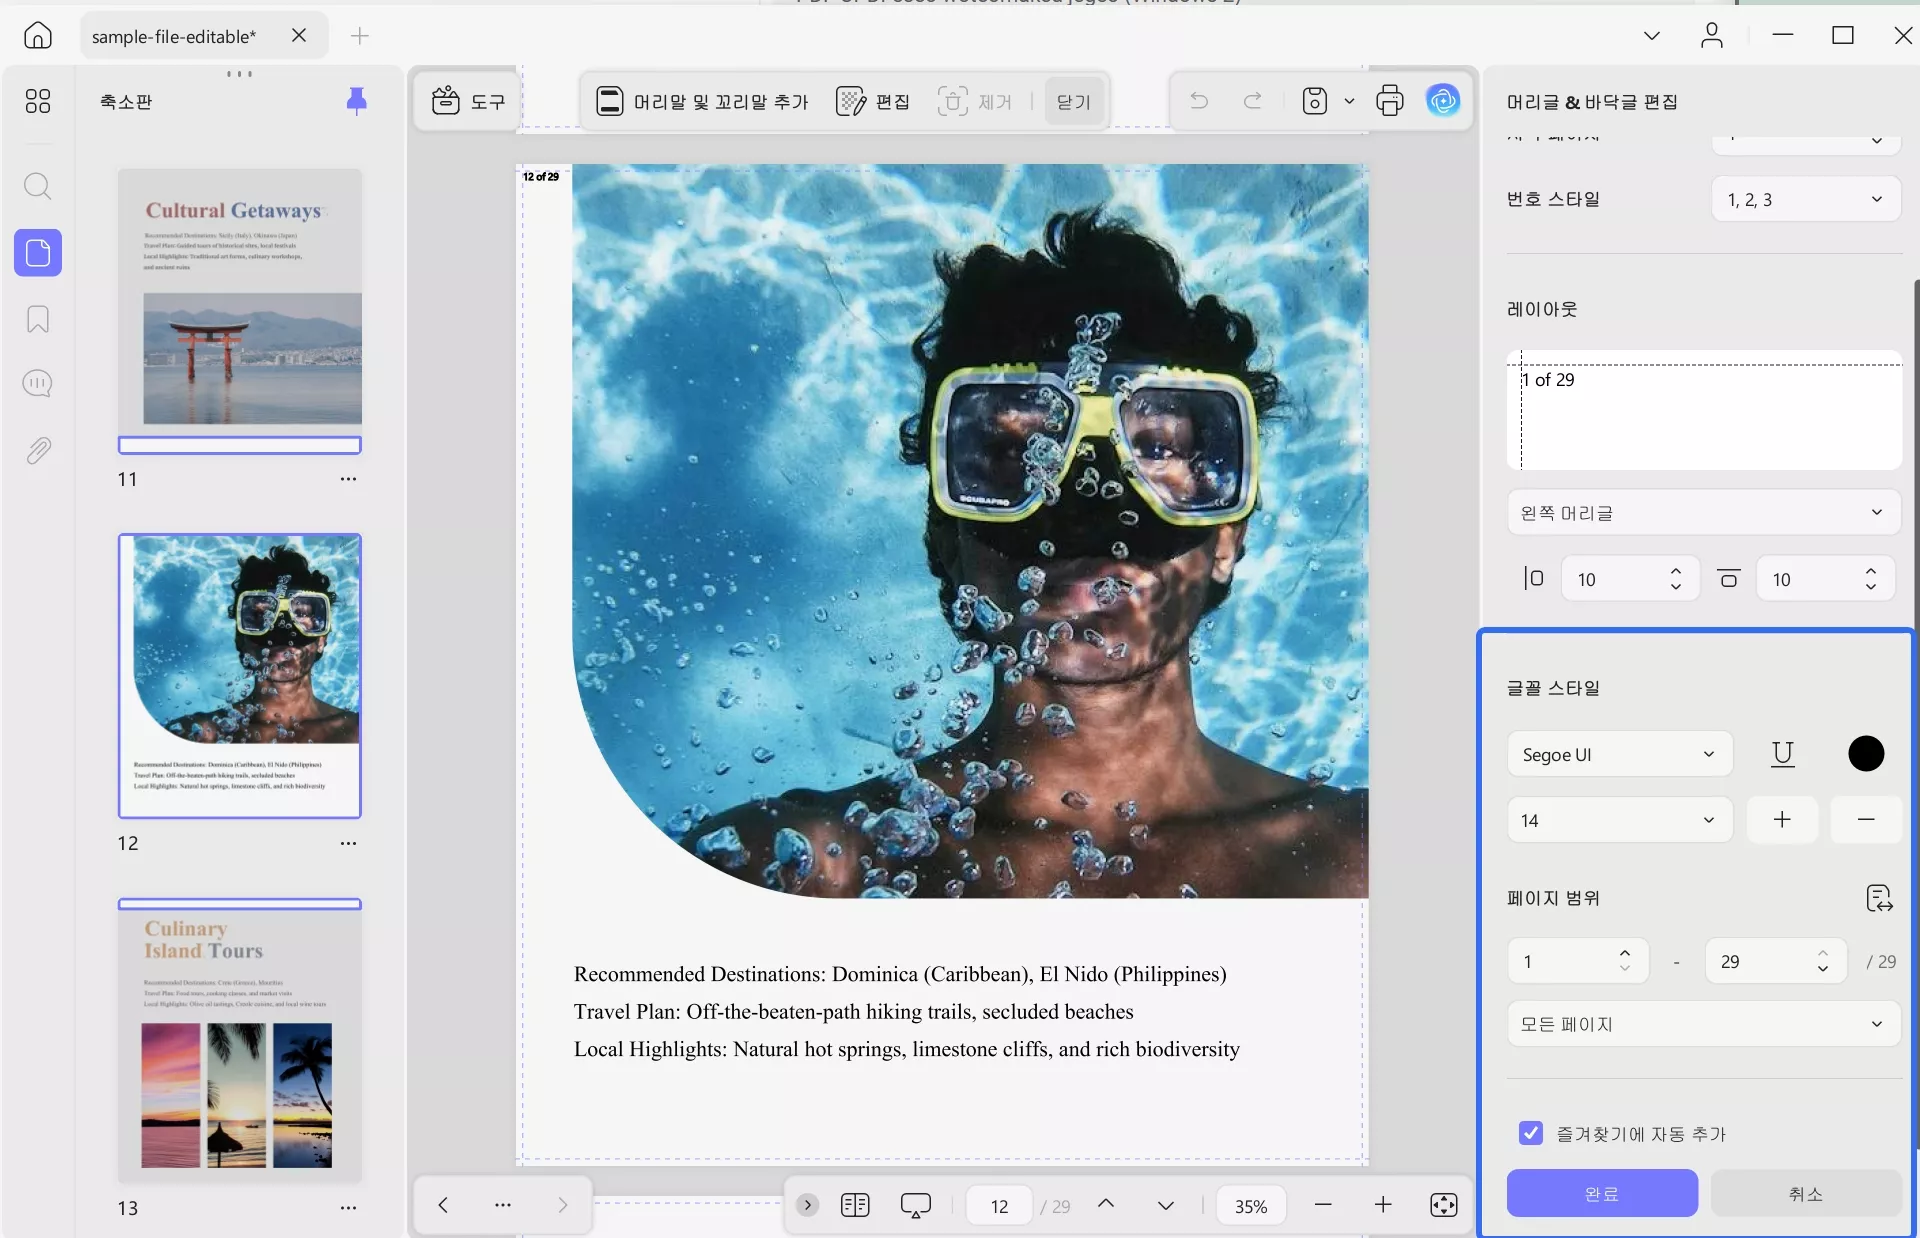The width and height of the screenshot is (1920, 1238).
Task: Select the page thumbnails panel icon
Action: (x=38, y=253)
